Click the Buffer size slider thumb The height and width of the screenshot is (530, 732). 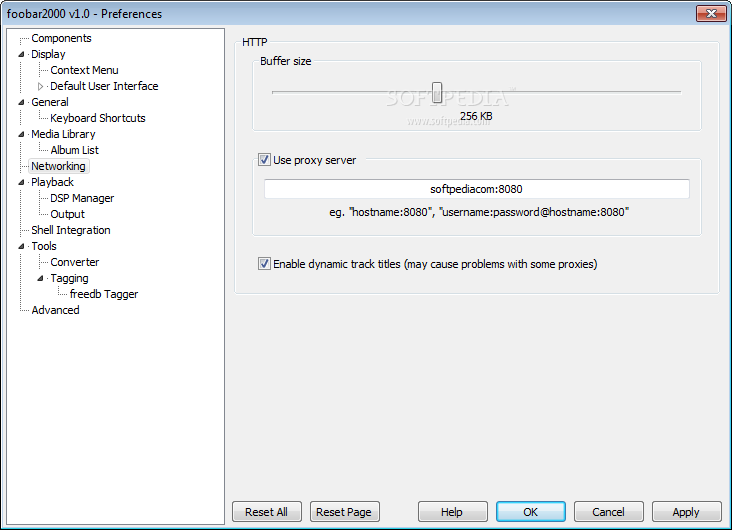pos(437,92)
